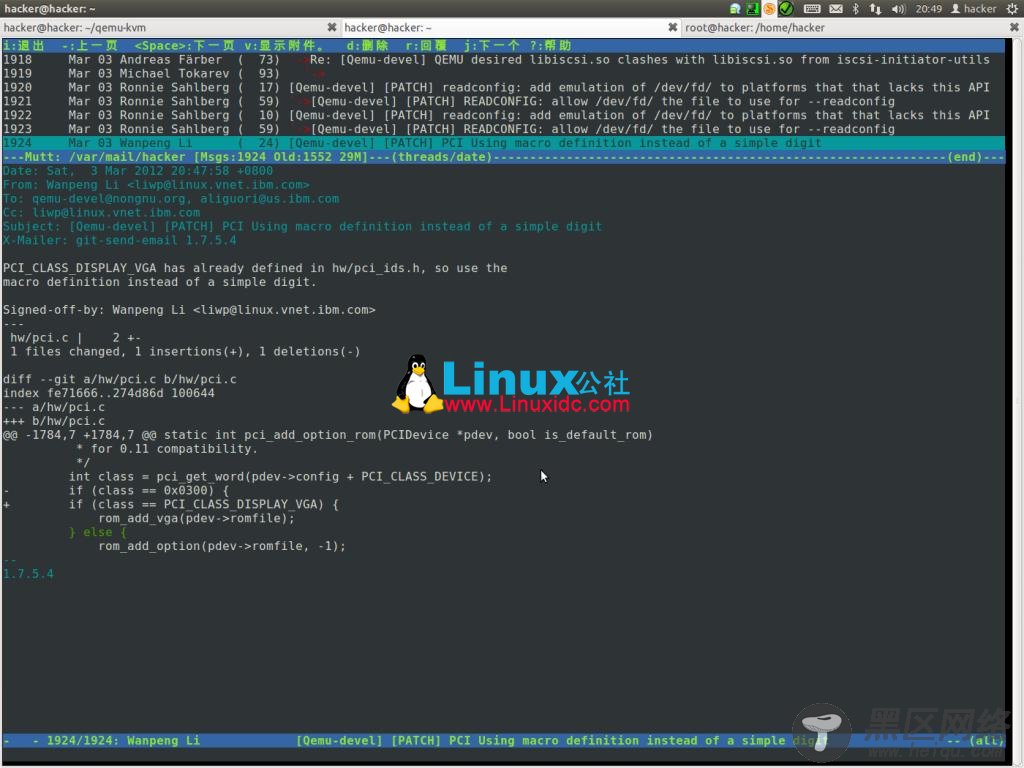Screen dimensions: 1024x768
Task: Click the Signed-off-by: Wanpeng Li line
Action: [189, 310]
